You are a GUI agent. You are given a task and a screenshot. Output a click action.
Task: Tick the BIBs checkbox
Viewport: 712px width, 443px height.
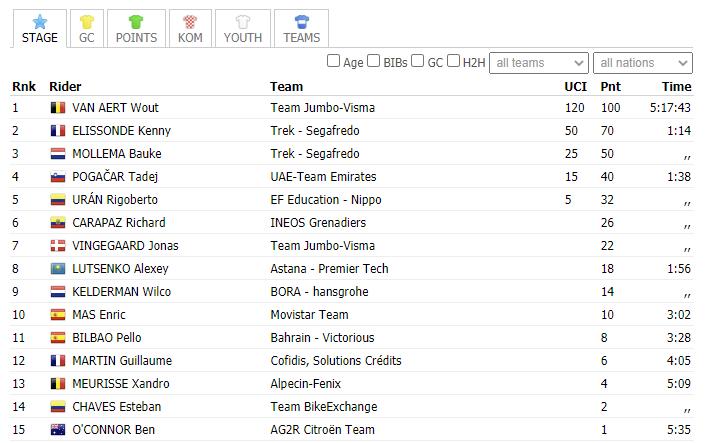tap(373, 61)
